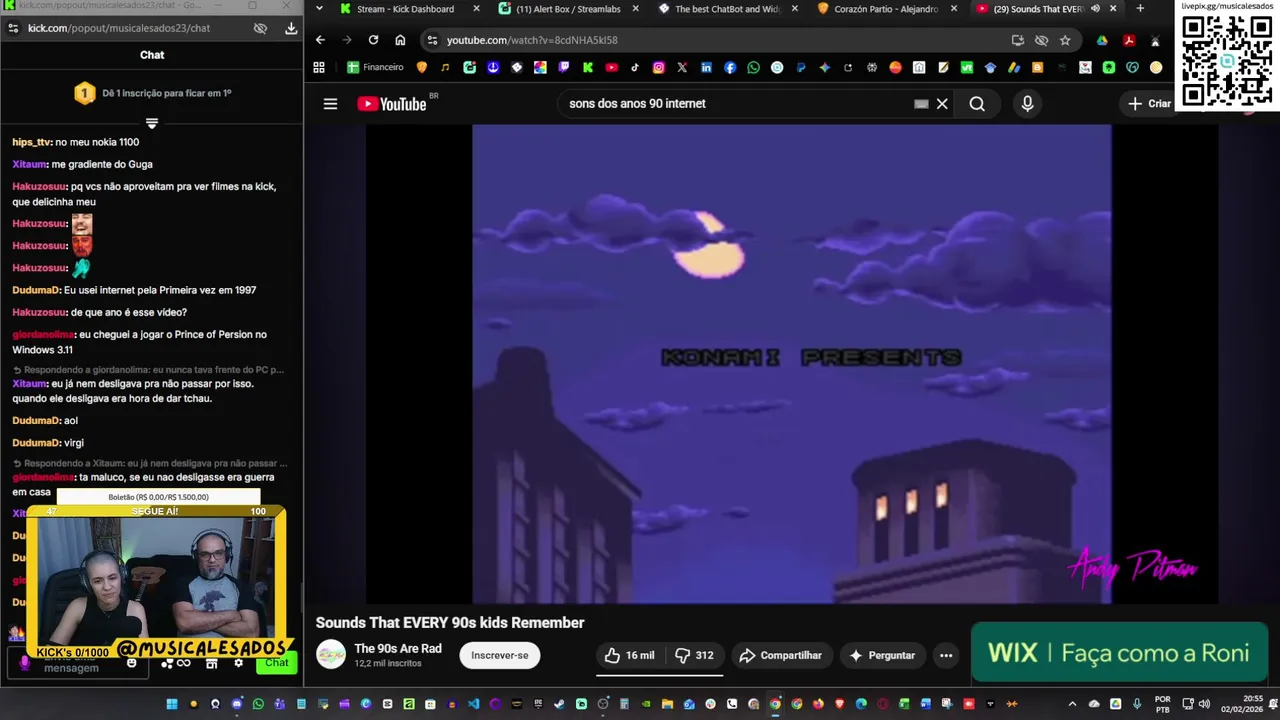The image size is (1280, 720).
Task: Go back in the browser
Action: 320,40
